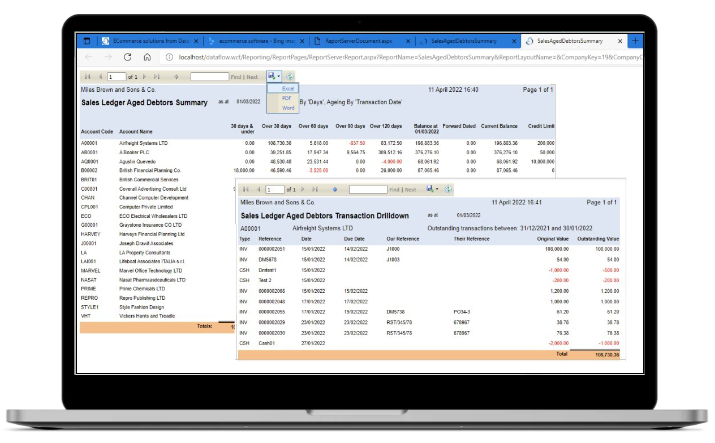The image size is (715, 443).
Task: Summary report: click the Find link
Action: 236,77
